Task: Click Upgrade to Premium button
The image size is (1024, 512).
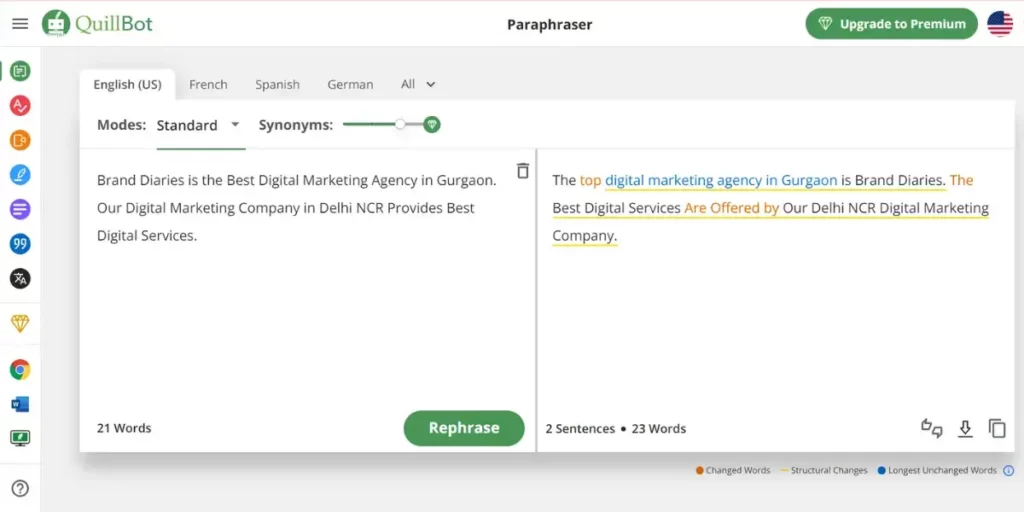Action: (x=891, y=24)
